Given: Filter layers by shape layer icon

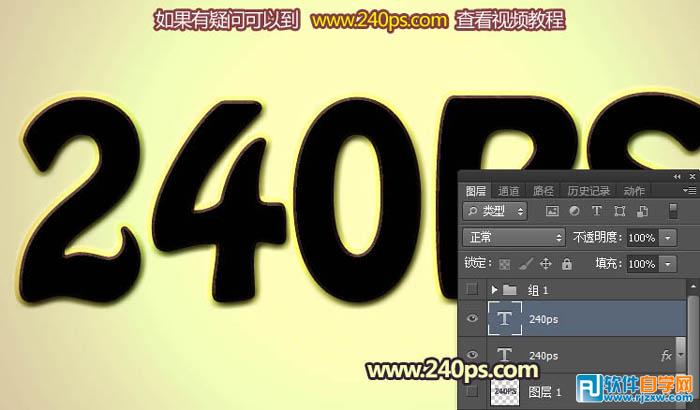Looking at the screenshot, I should (619, 211).
